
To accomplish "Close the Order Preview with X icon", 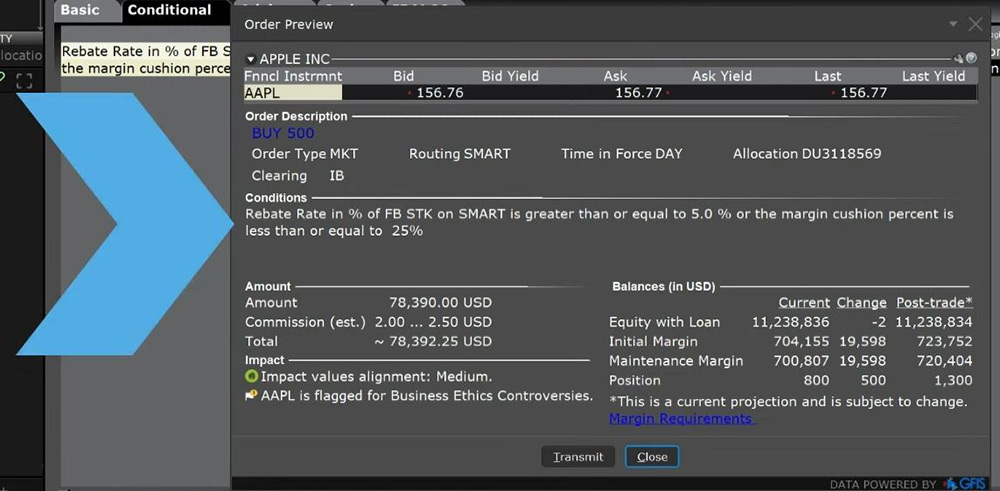I will (x=977, y=24).
